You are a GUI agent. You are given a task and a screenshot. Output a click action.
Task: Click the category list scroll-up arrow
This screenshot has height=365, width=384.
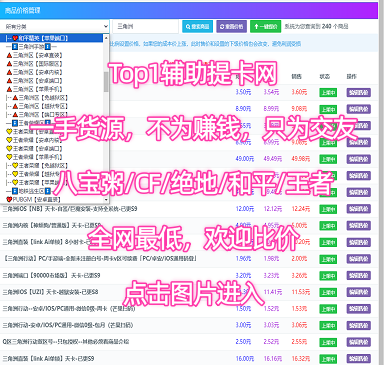(106, 38)
